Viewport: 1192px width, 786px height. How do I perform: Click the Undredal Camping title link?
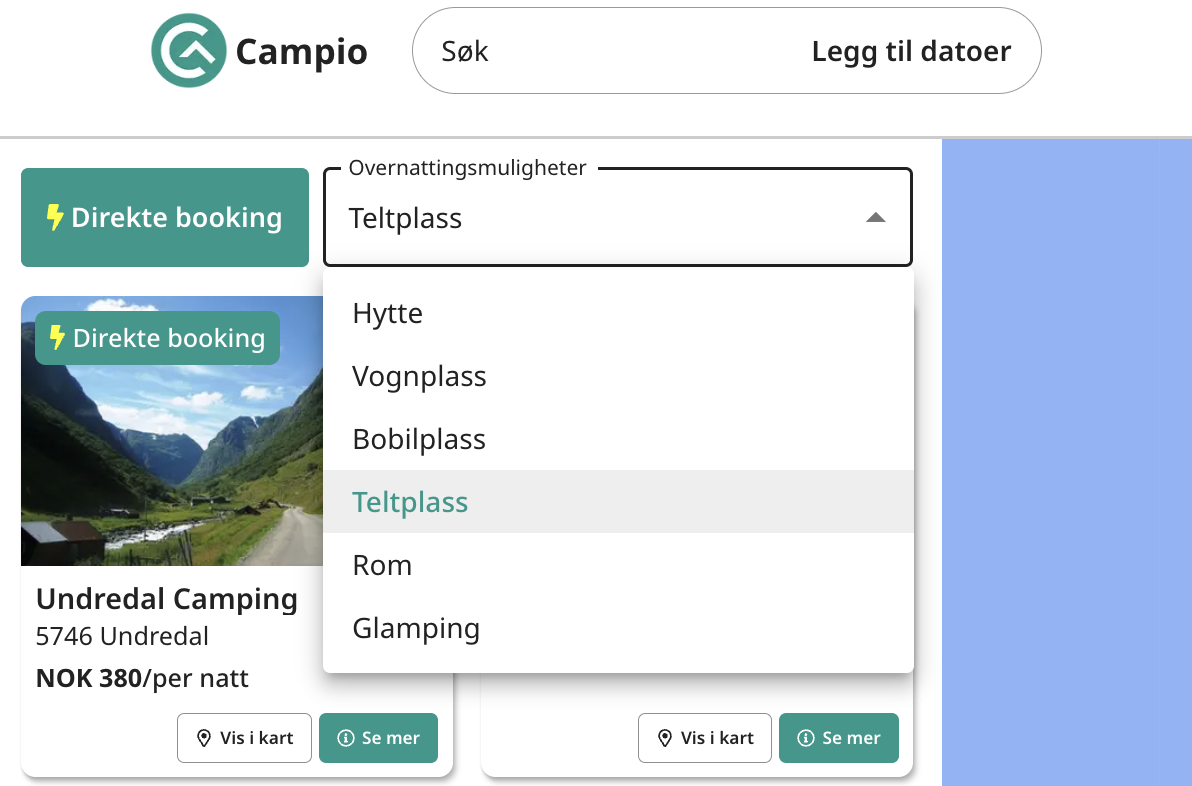(x=166, y=599)
